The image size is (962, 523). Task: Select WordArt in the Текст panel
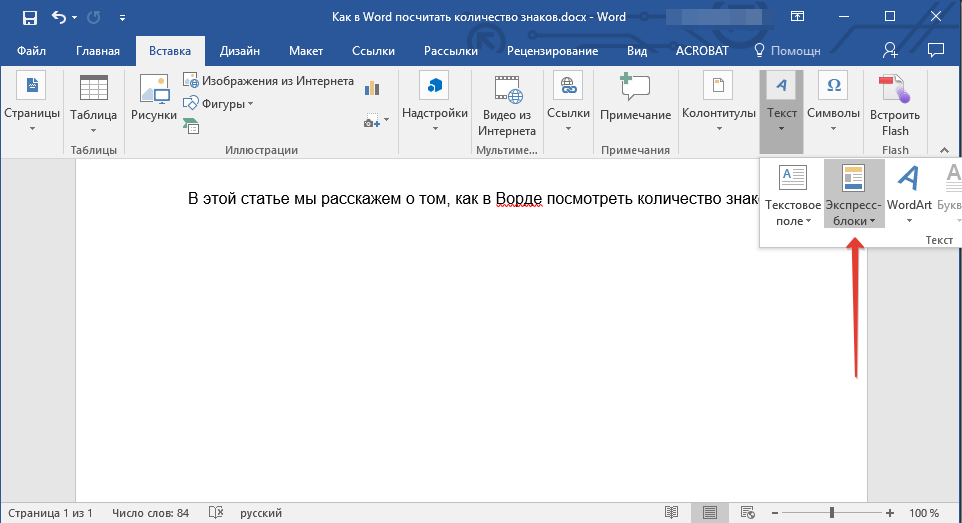(909, 192)
